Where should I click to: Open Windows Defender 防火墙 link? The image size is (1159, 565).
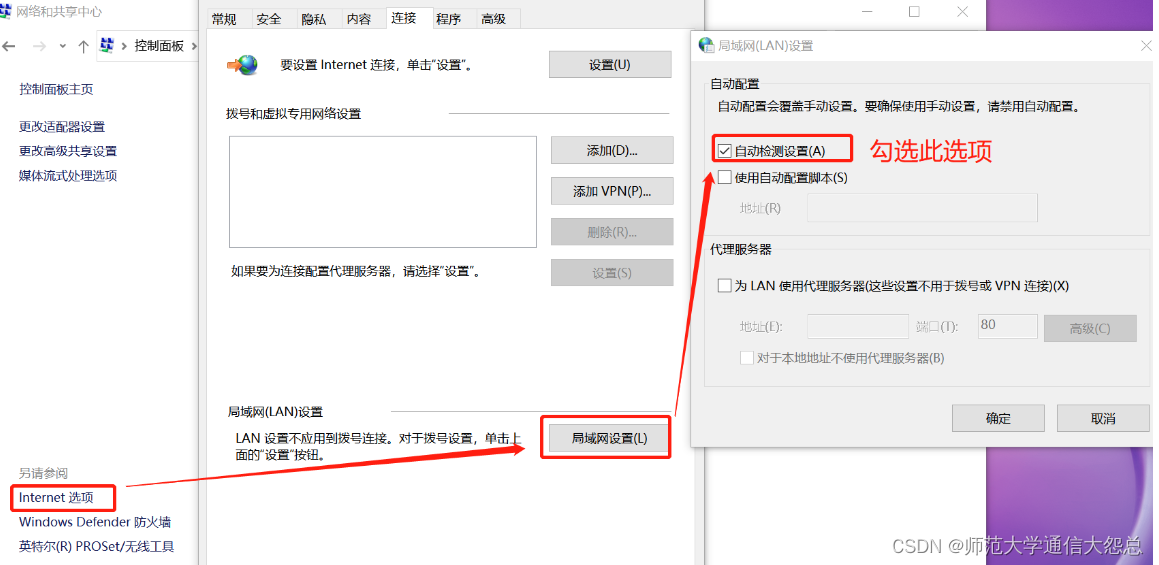click(95, 522)
